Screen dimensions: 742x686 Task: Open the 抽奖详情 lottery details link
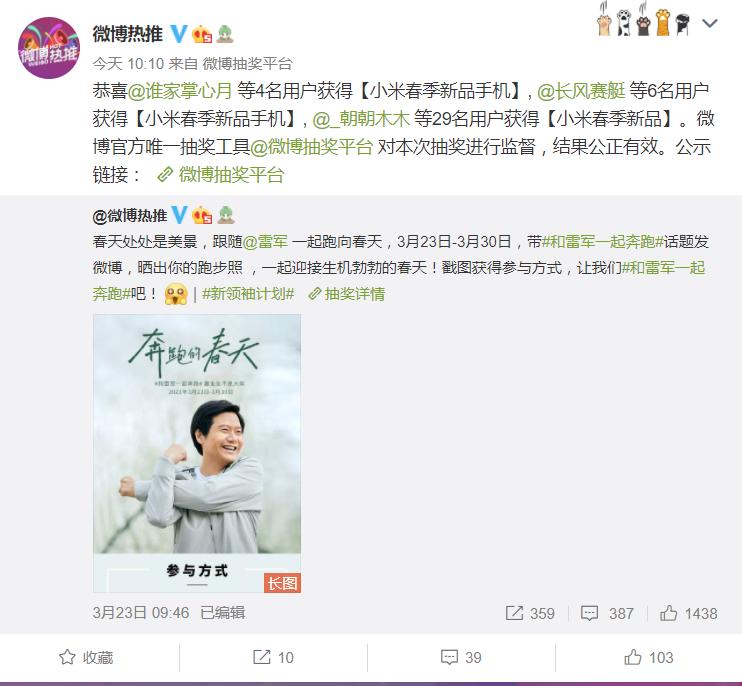(346, 294)
